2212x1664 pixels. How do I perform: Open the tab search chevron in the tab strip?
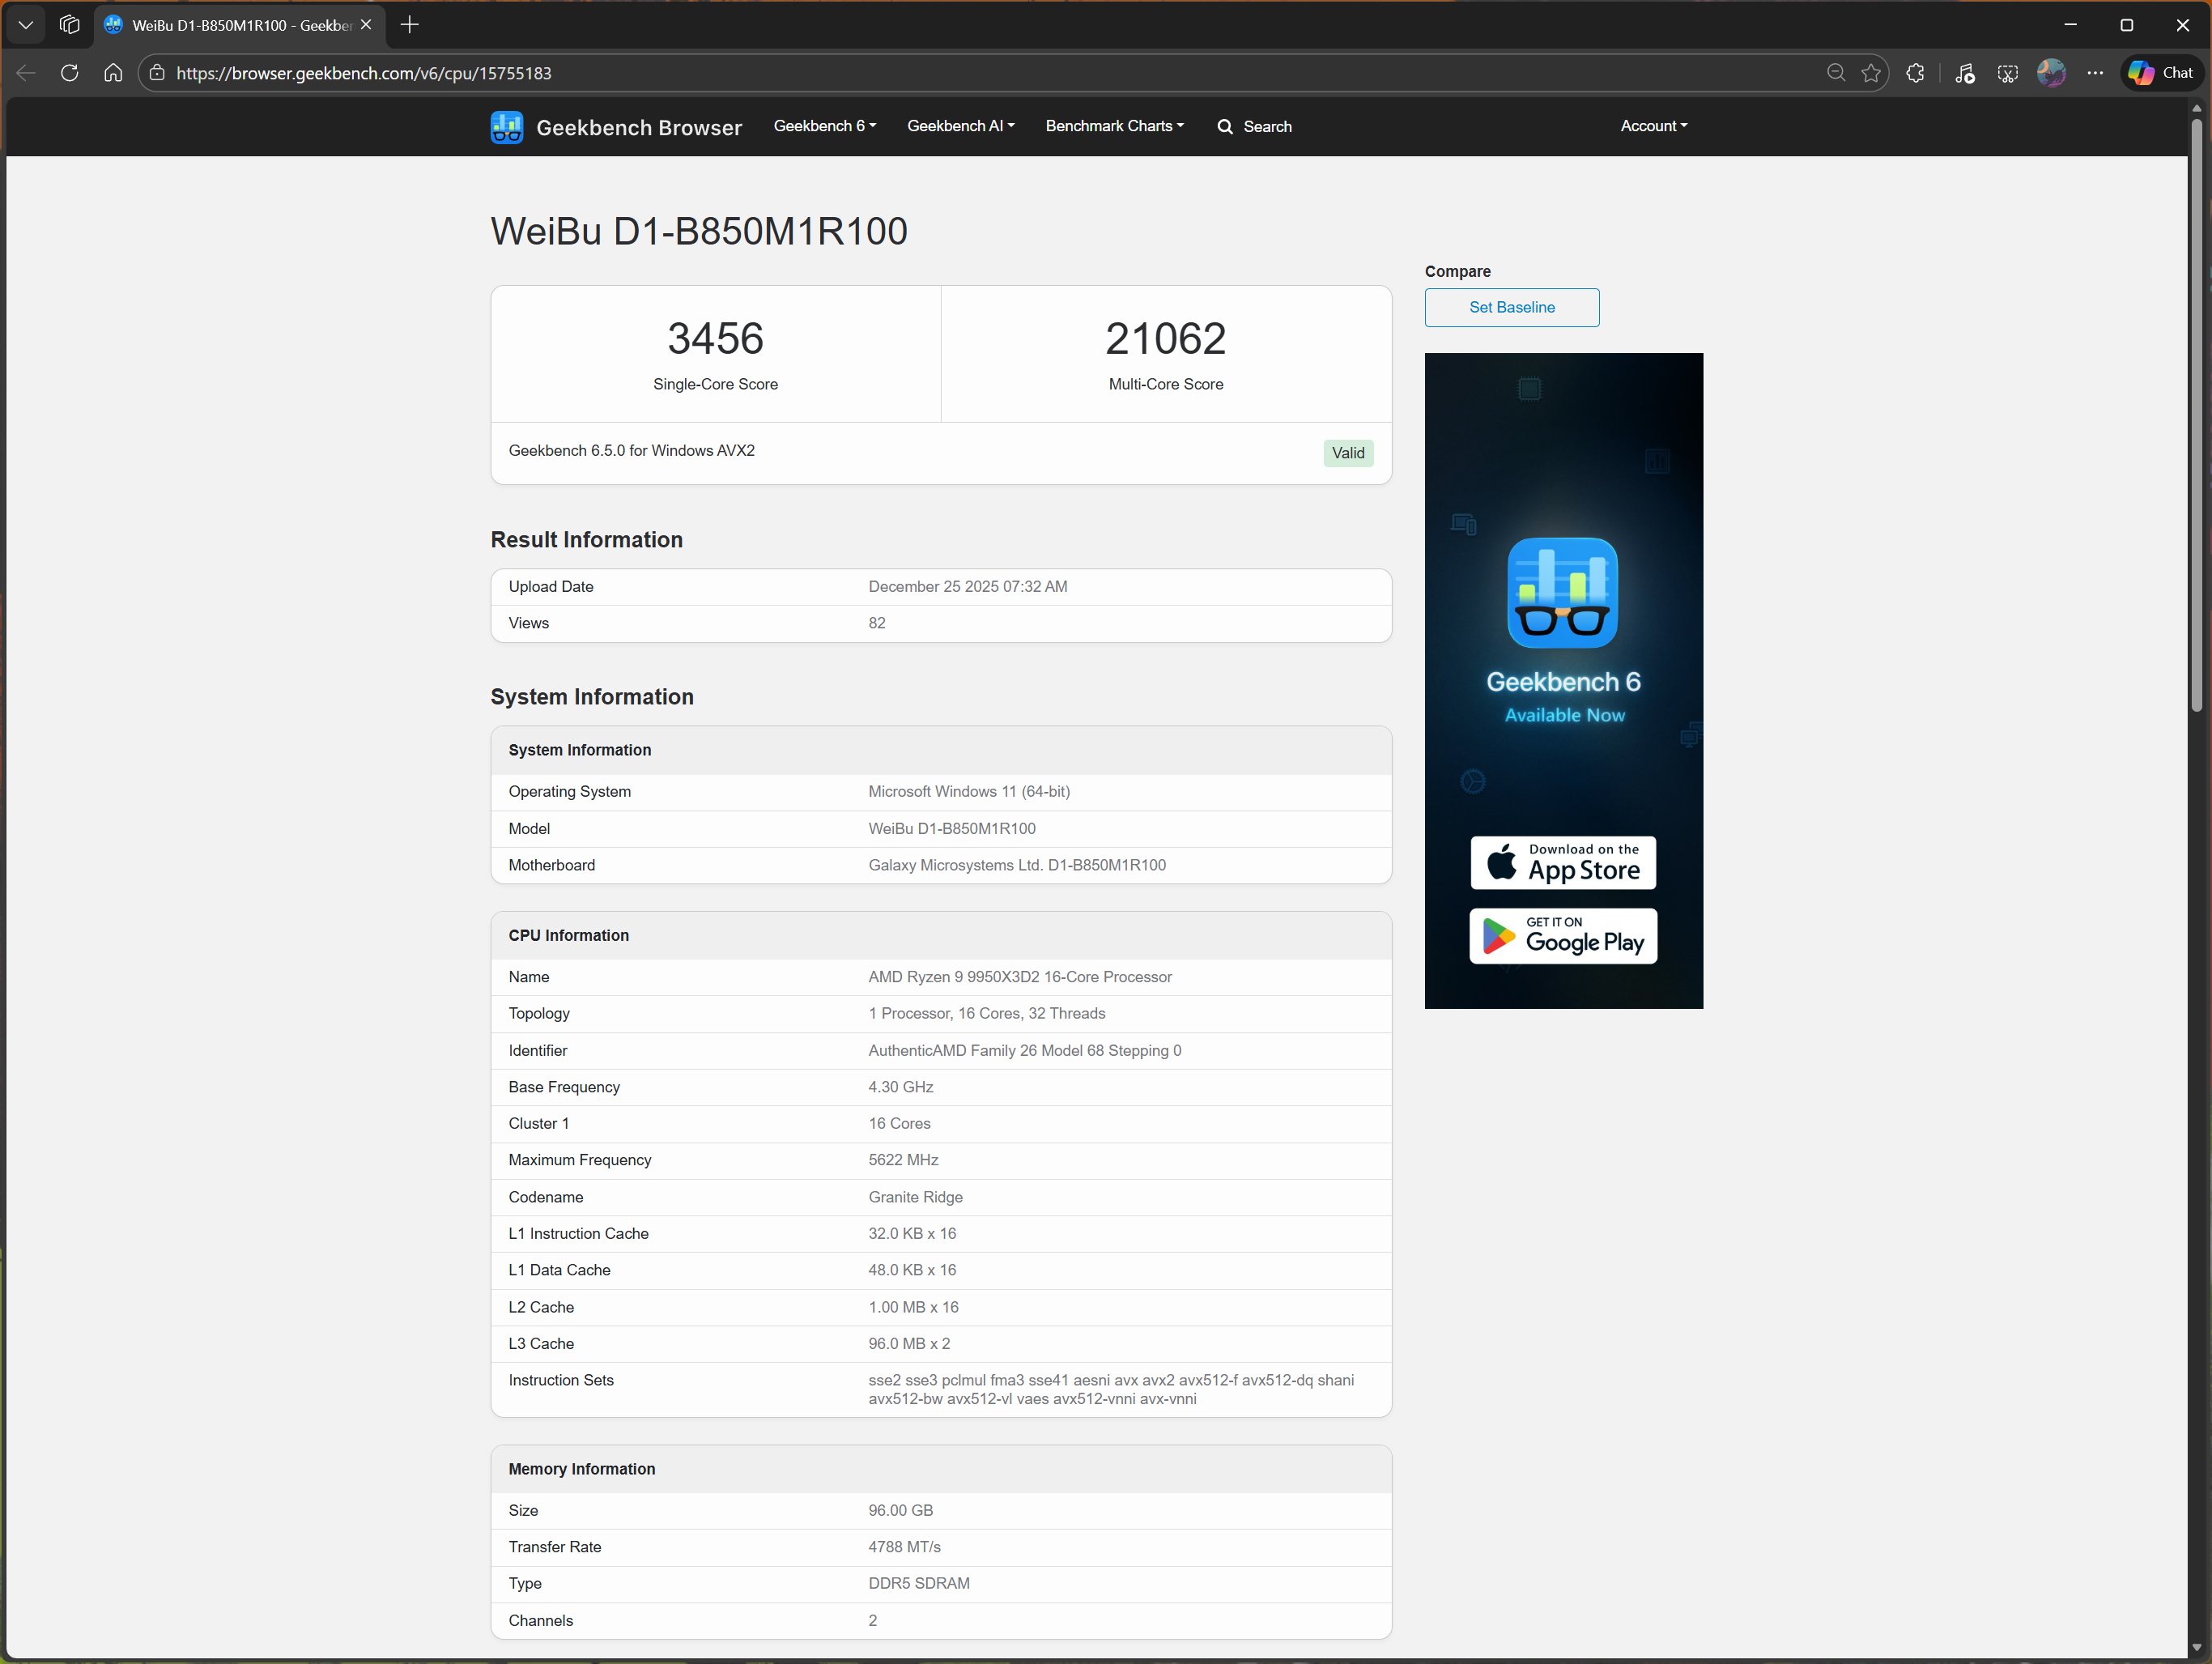pos(25,24)
